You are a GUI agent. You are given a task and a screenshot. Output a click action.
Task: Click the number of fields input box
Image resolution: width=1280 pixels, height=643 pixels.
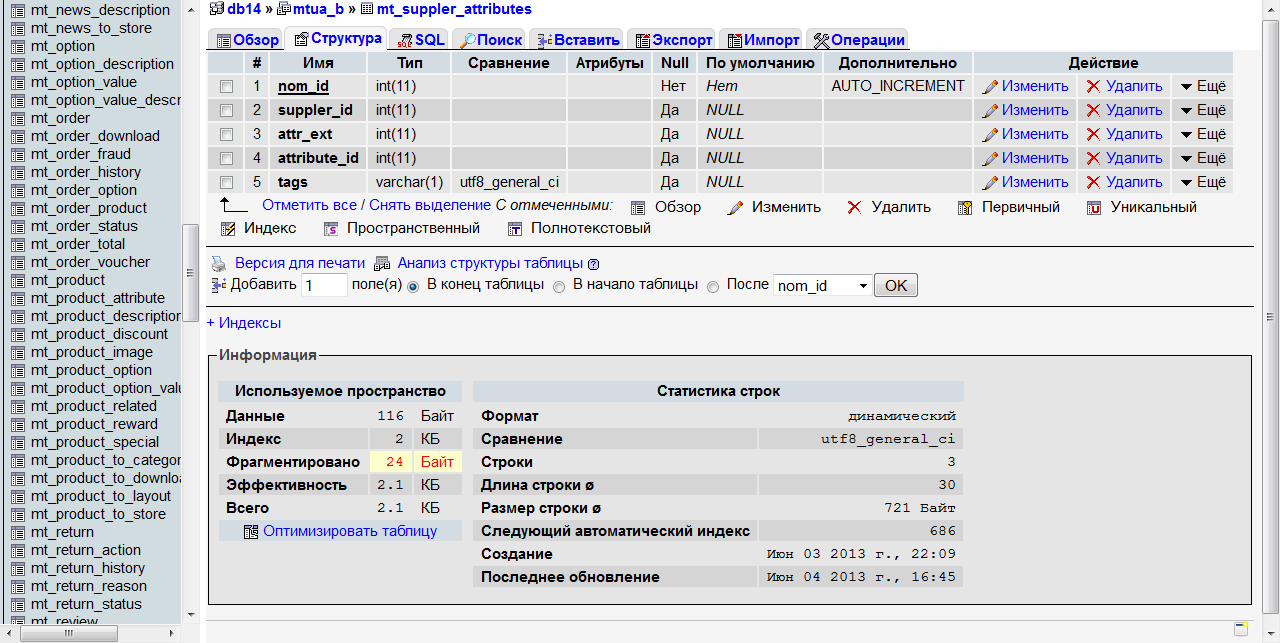coord(324,286)
